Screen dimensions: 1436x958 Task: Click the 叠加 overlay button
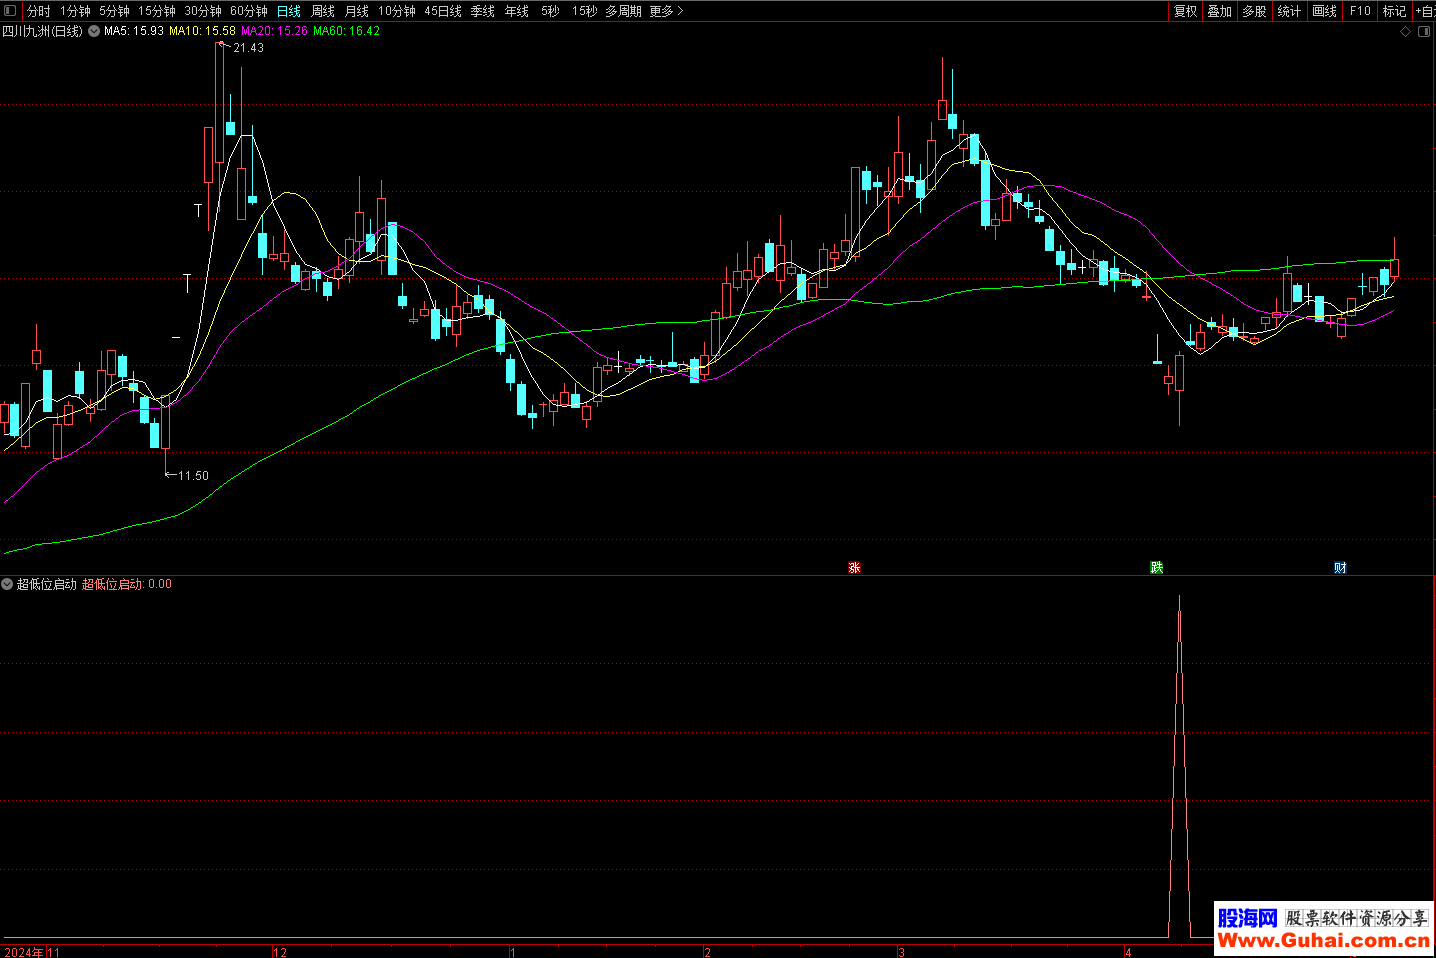(x=1220, y=11)
